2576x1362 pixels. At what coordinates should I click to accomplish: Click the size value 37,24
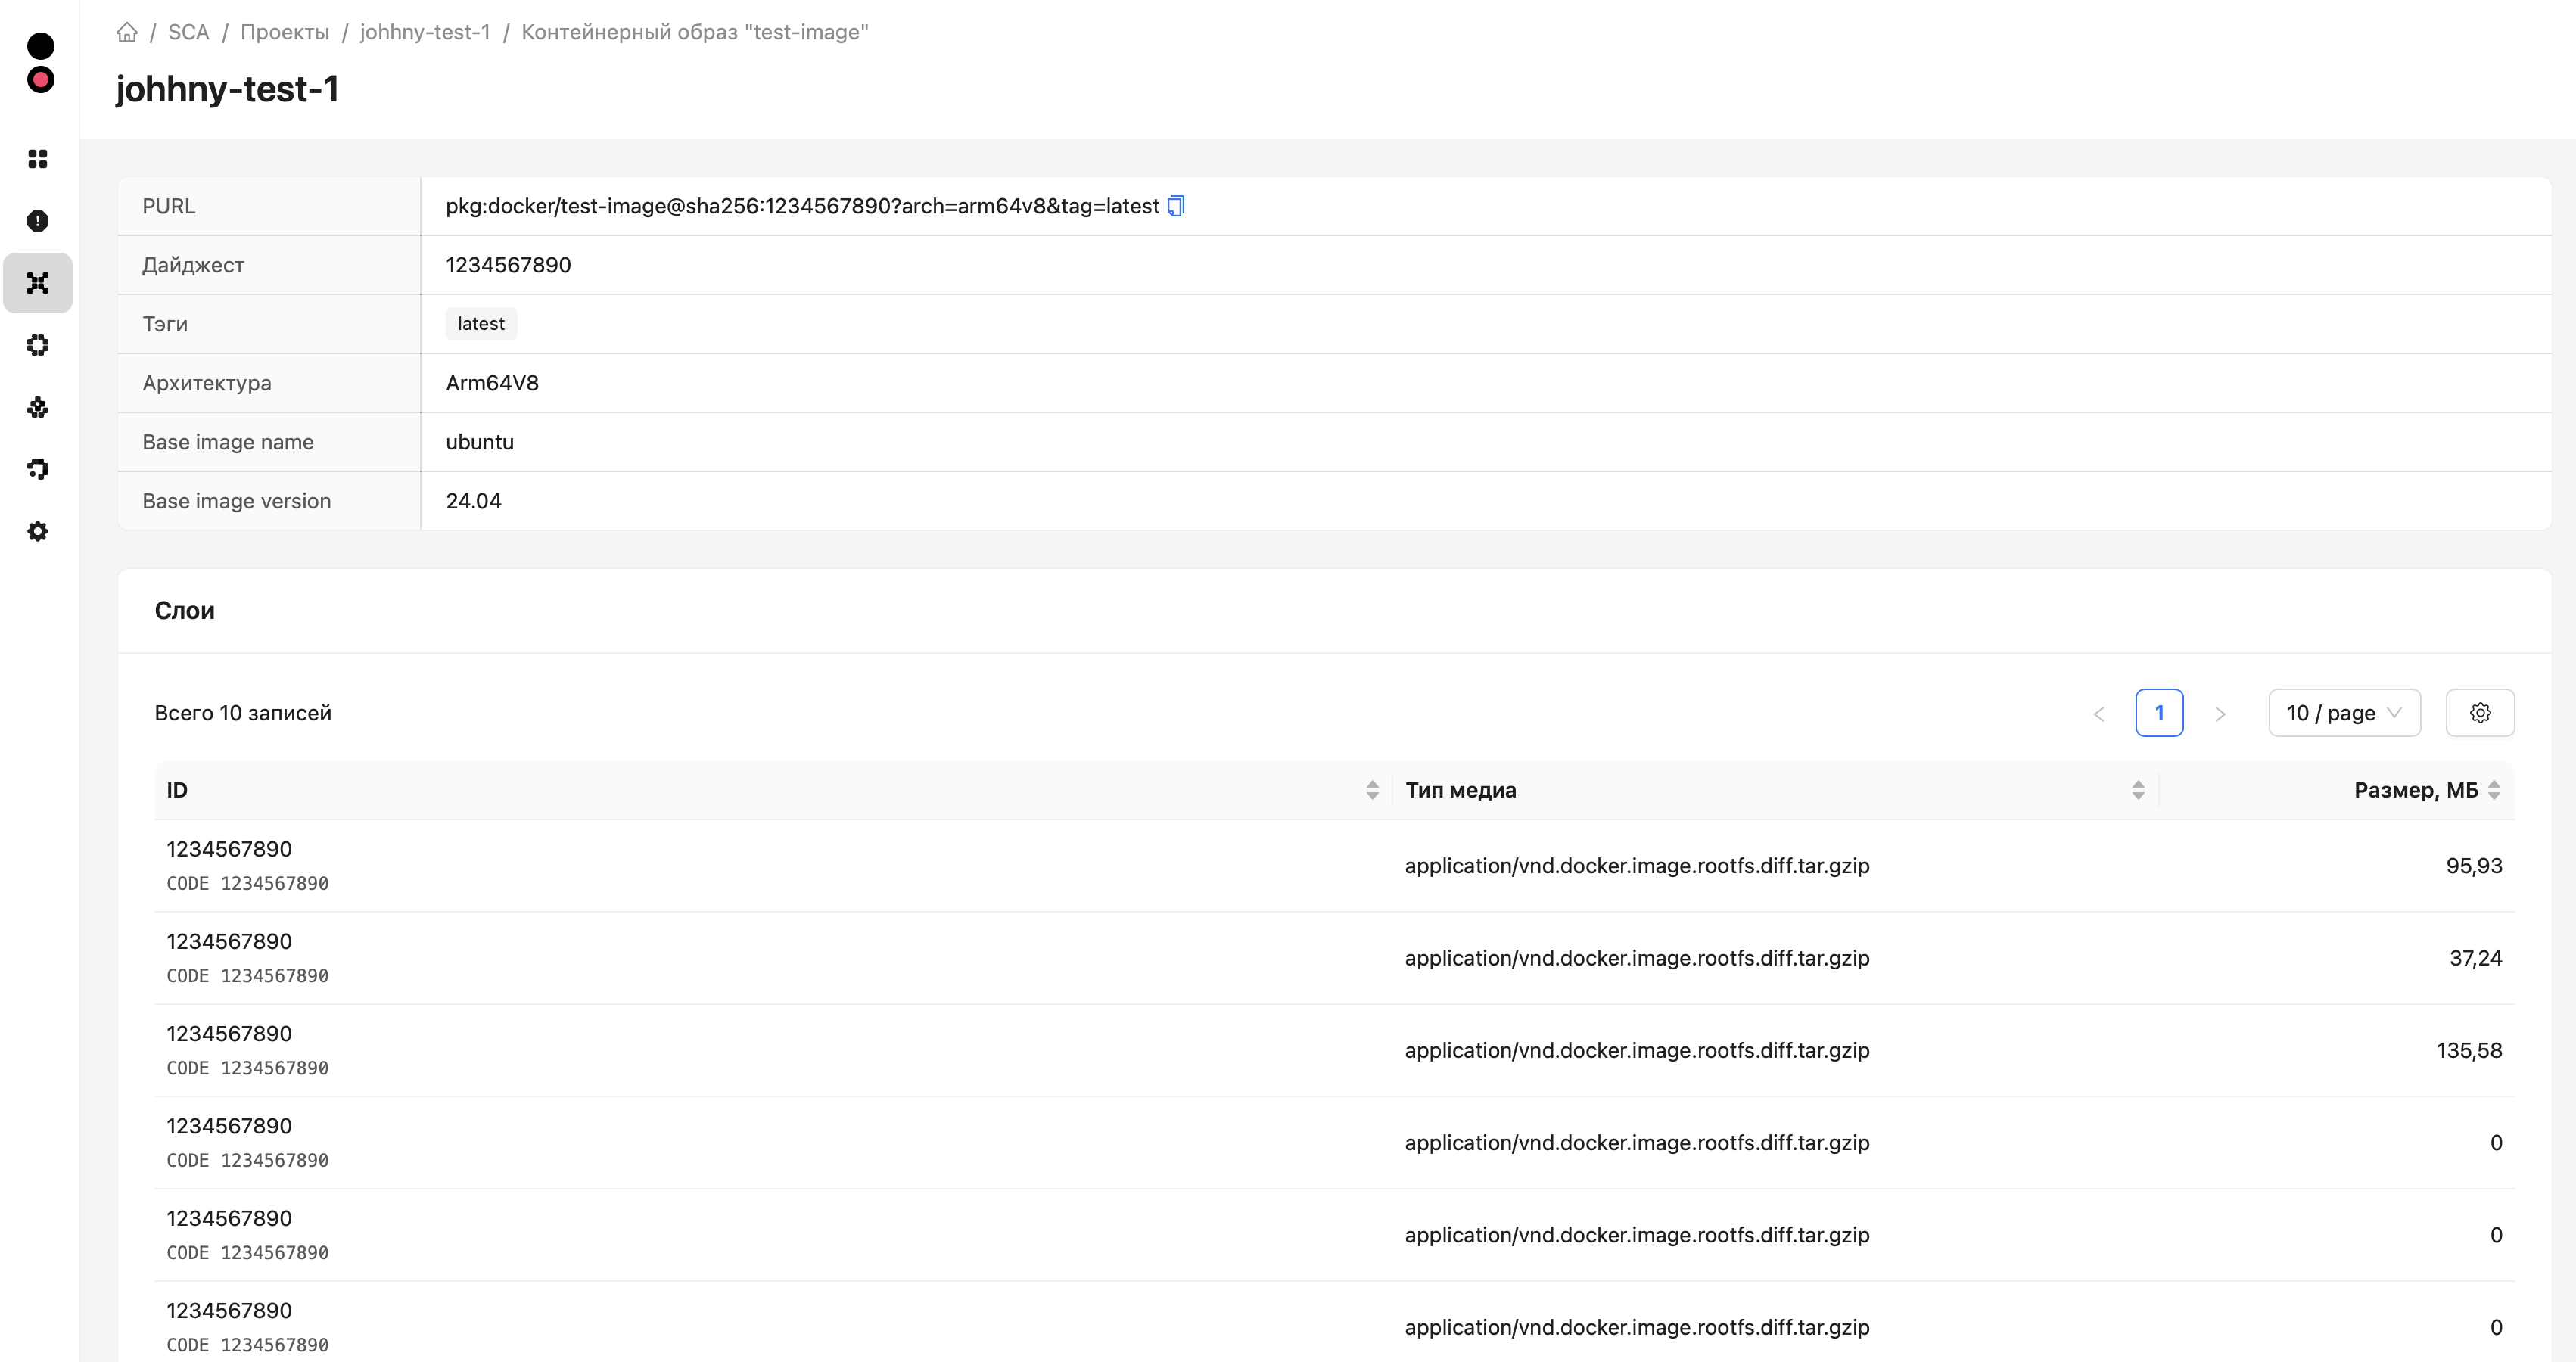click(x=2475, y=958)
